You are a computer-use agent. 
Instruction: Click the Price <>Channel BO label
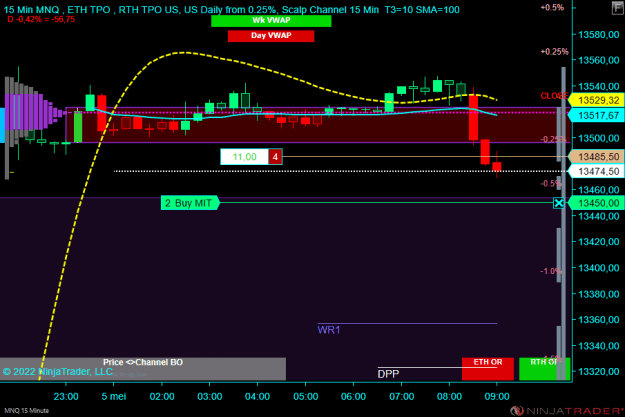[x=143, y=362]
